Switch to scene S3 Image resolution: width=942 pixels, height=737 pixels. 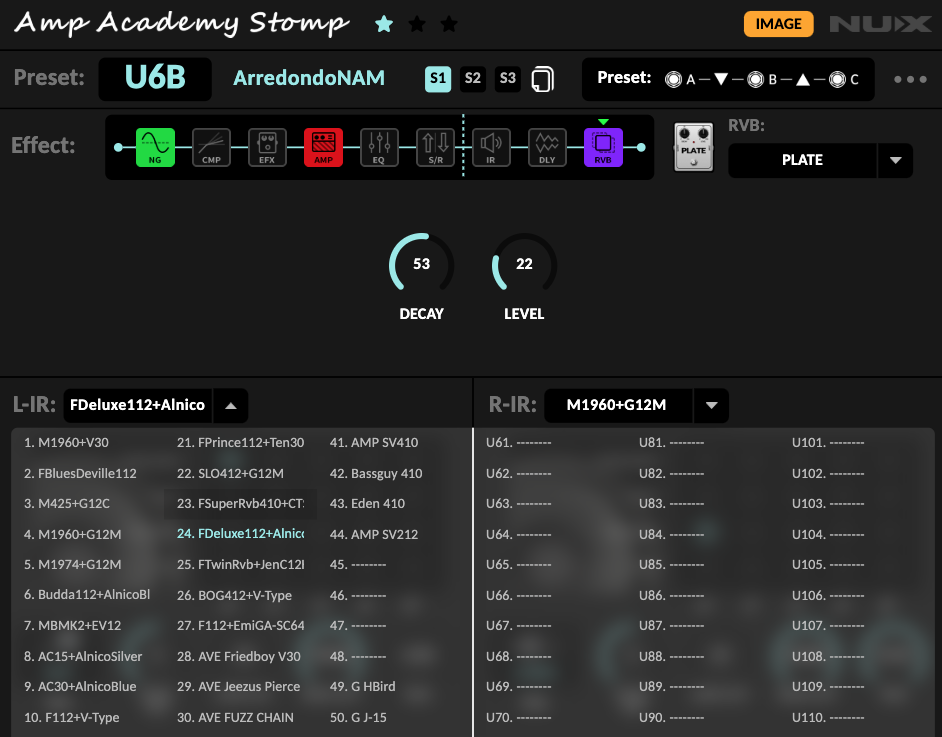508,79
